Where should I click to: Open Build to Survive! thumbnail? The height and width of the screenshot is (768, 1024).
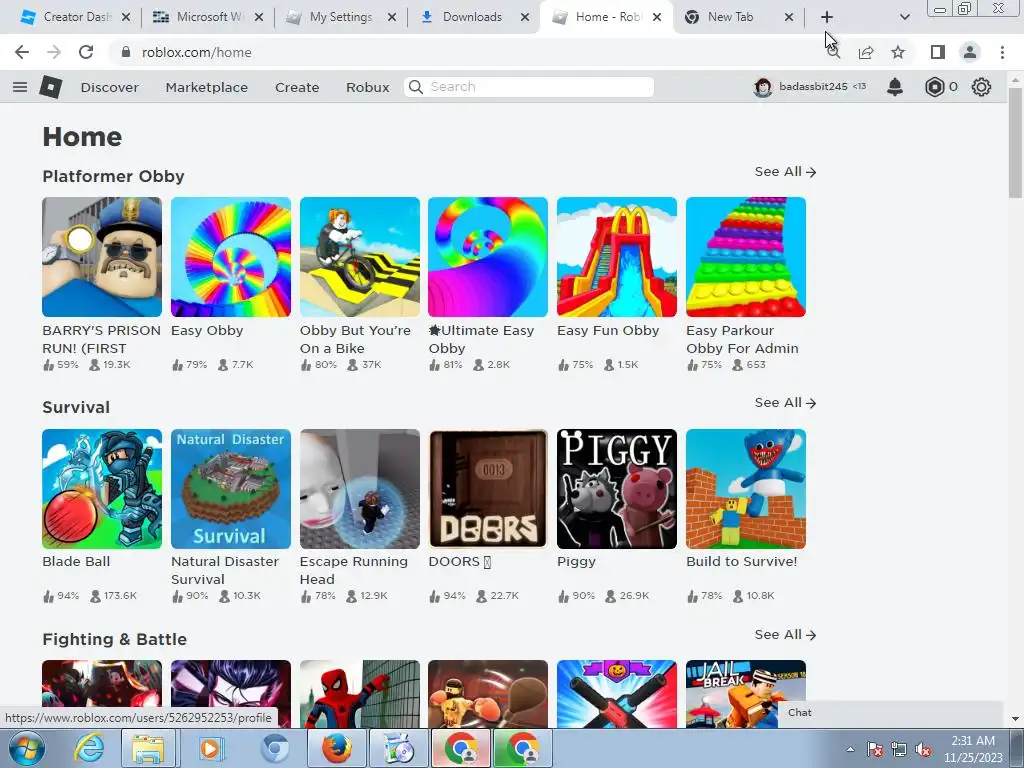click(x=746, y=488)
